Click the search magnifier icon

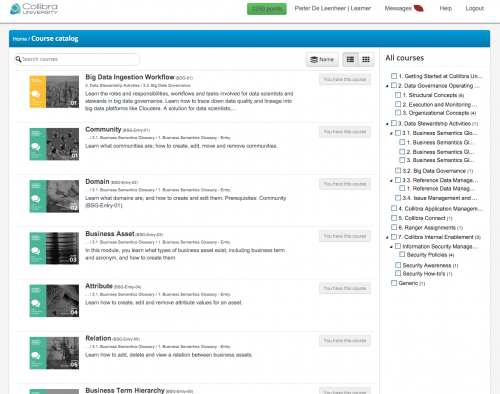(x=18, y=59)
